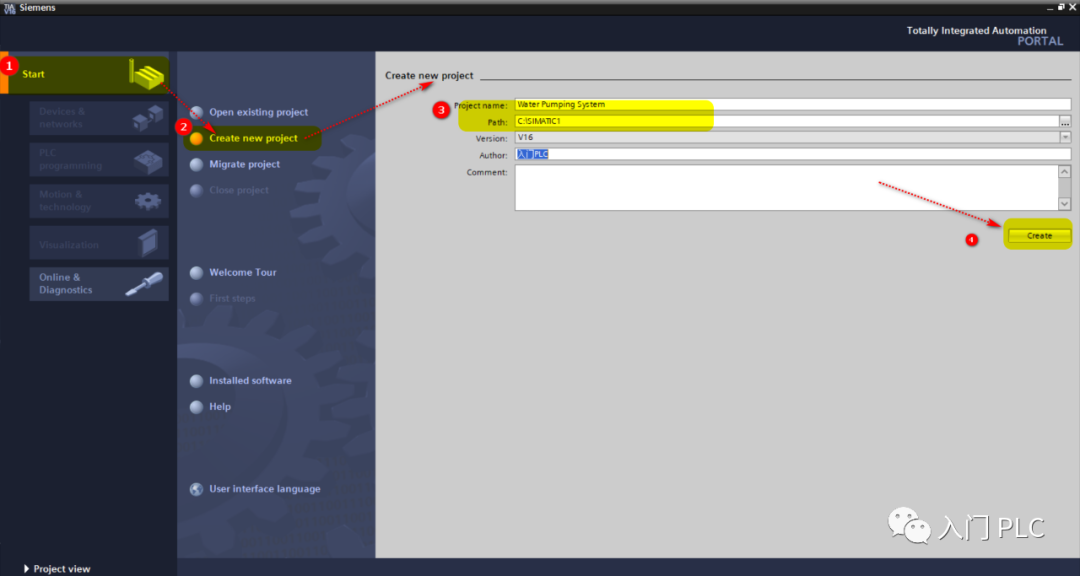Open the Devices & networks portal
1080x576 pixels.
point(98,118)
